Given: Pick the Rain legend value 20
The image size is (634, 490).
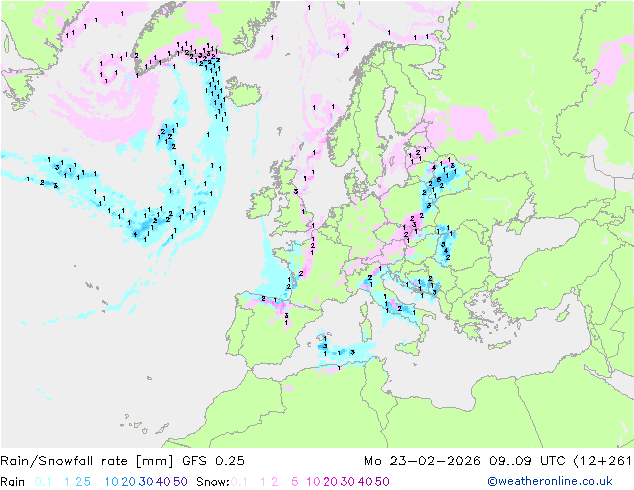Looking at the screenshot, I should [129, 482].
